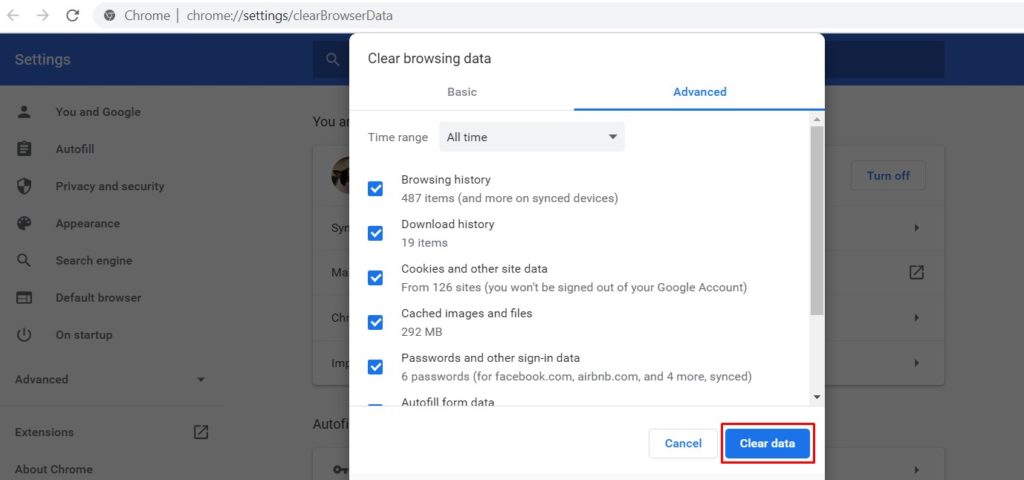
Task: Click the Clear data button
Action: coord(767,443)
